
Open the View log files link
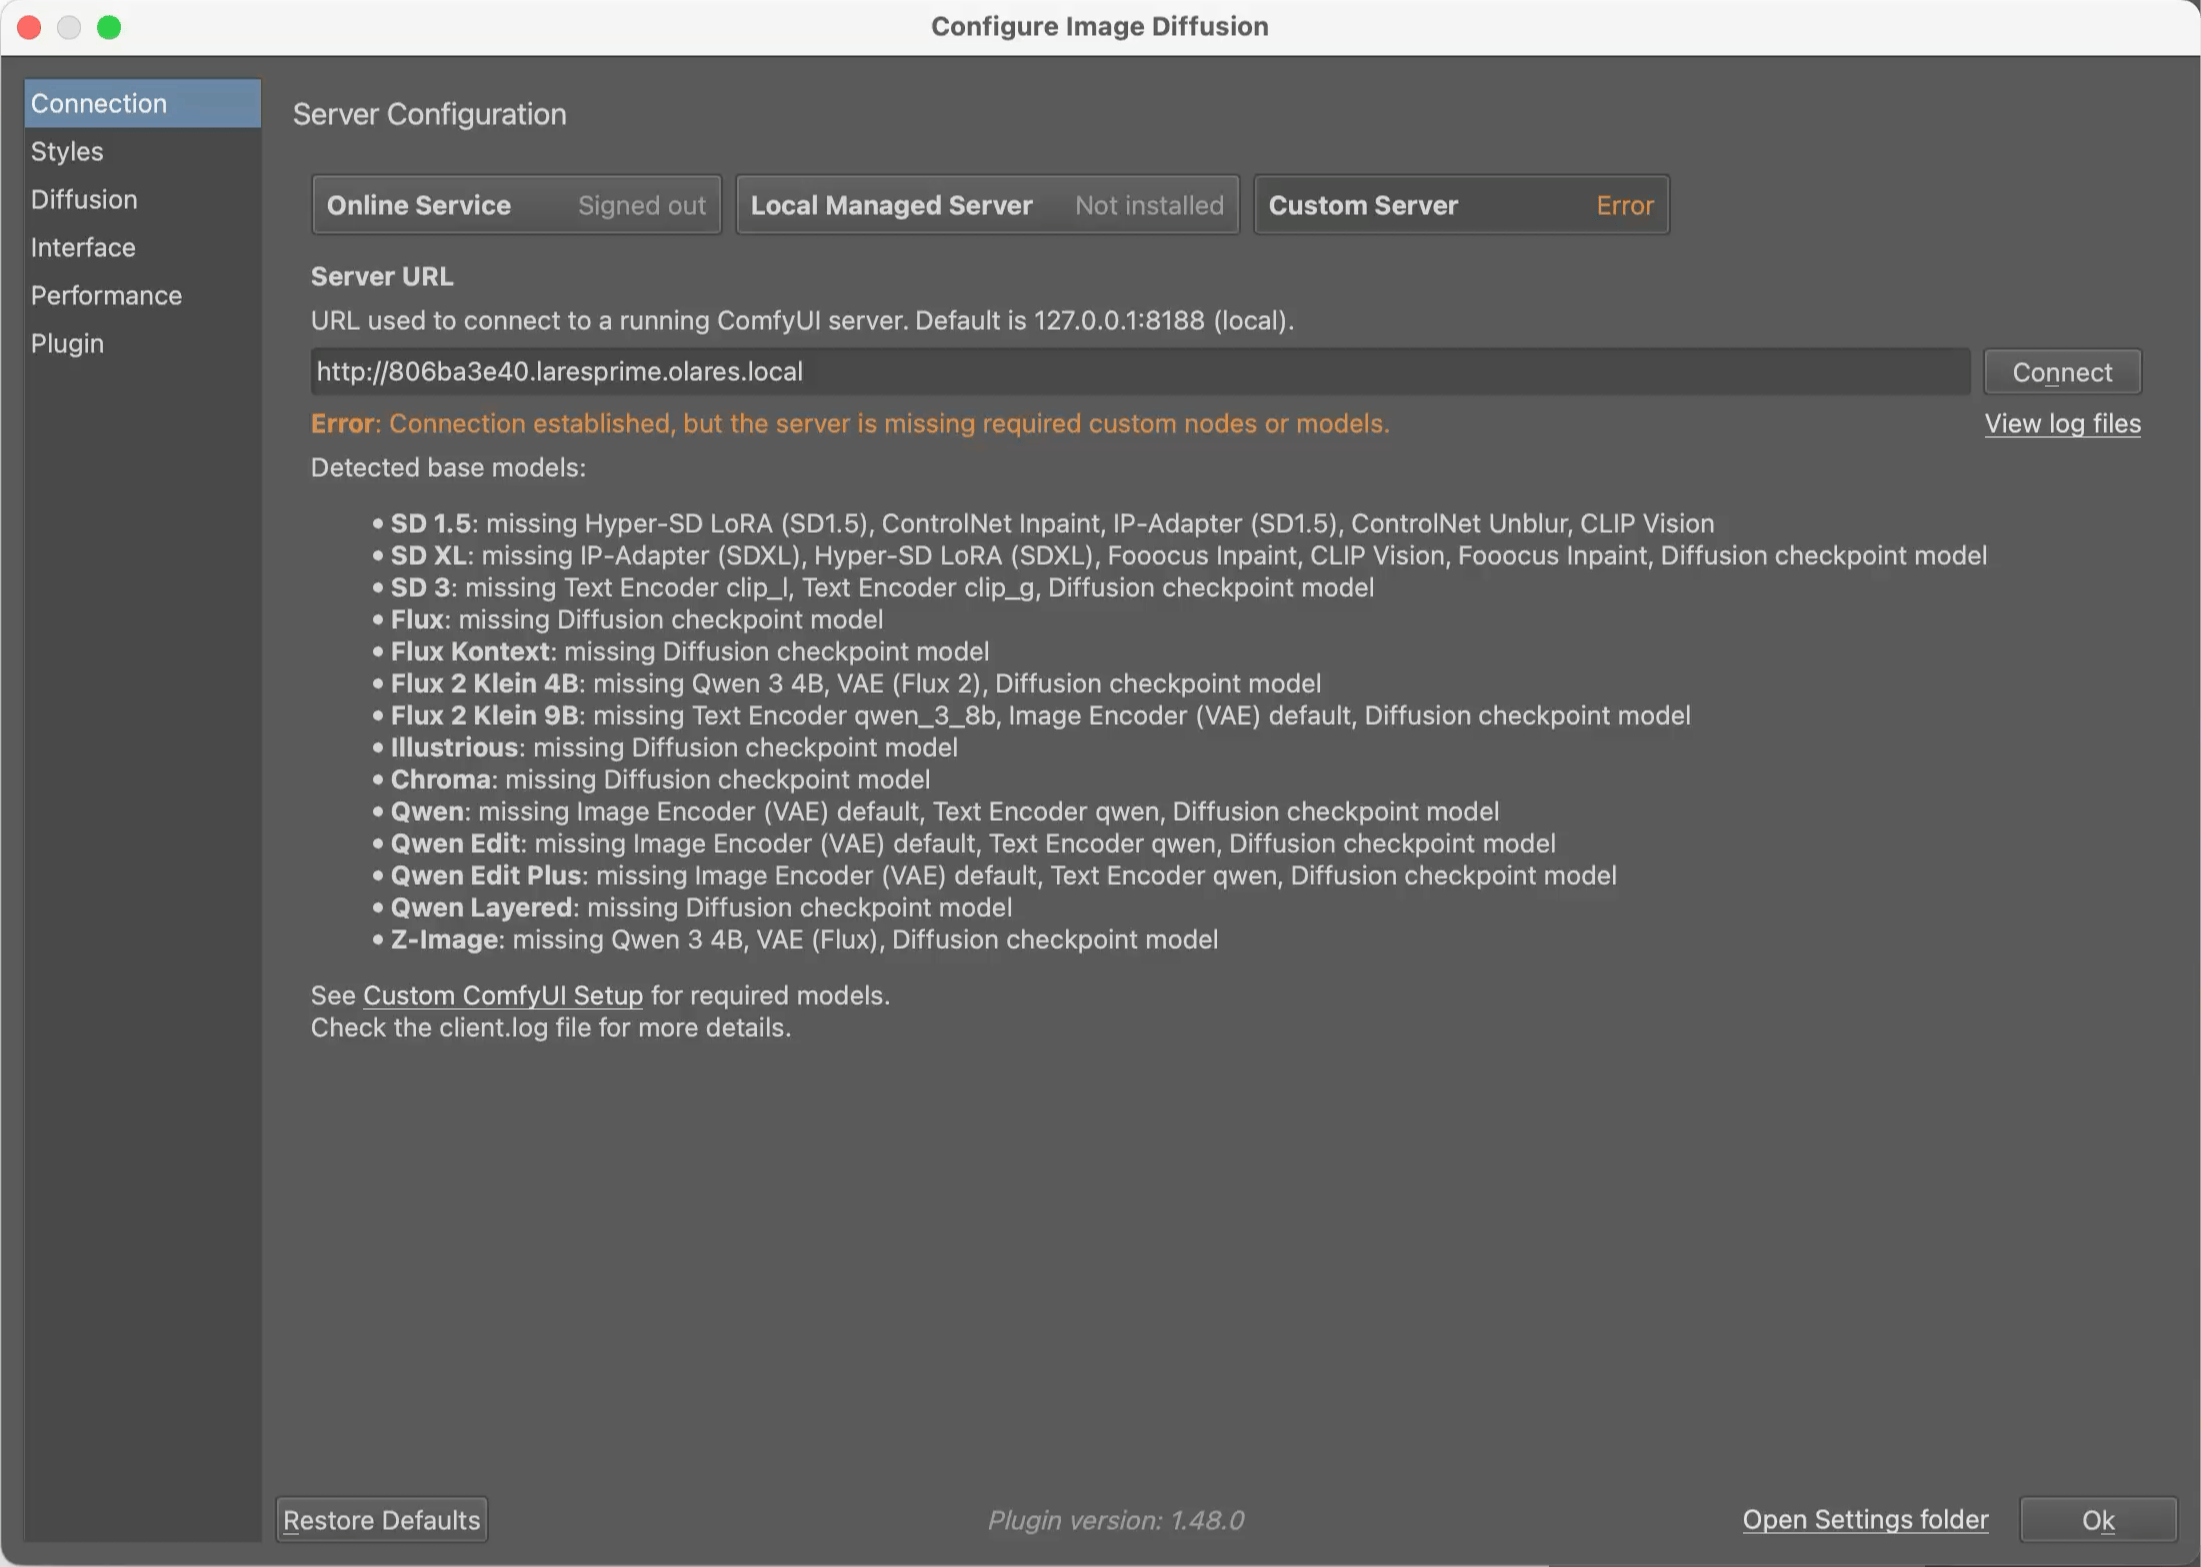[x=2062, y=424]
